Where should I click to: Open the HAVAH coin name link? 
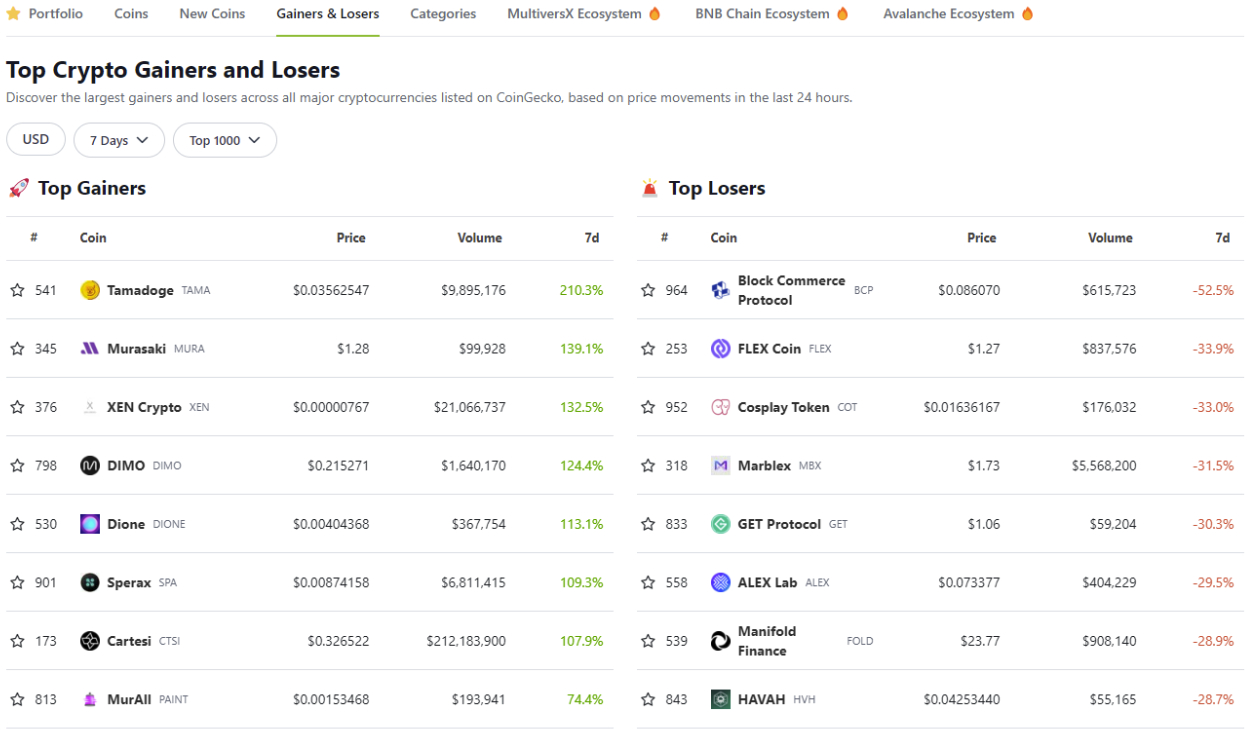(x=761, y=699)
